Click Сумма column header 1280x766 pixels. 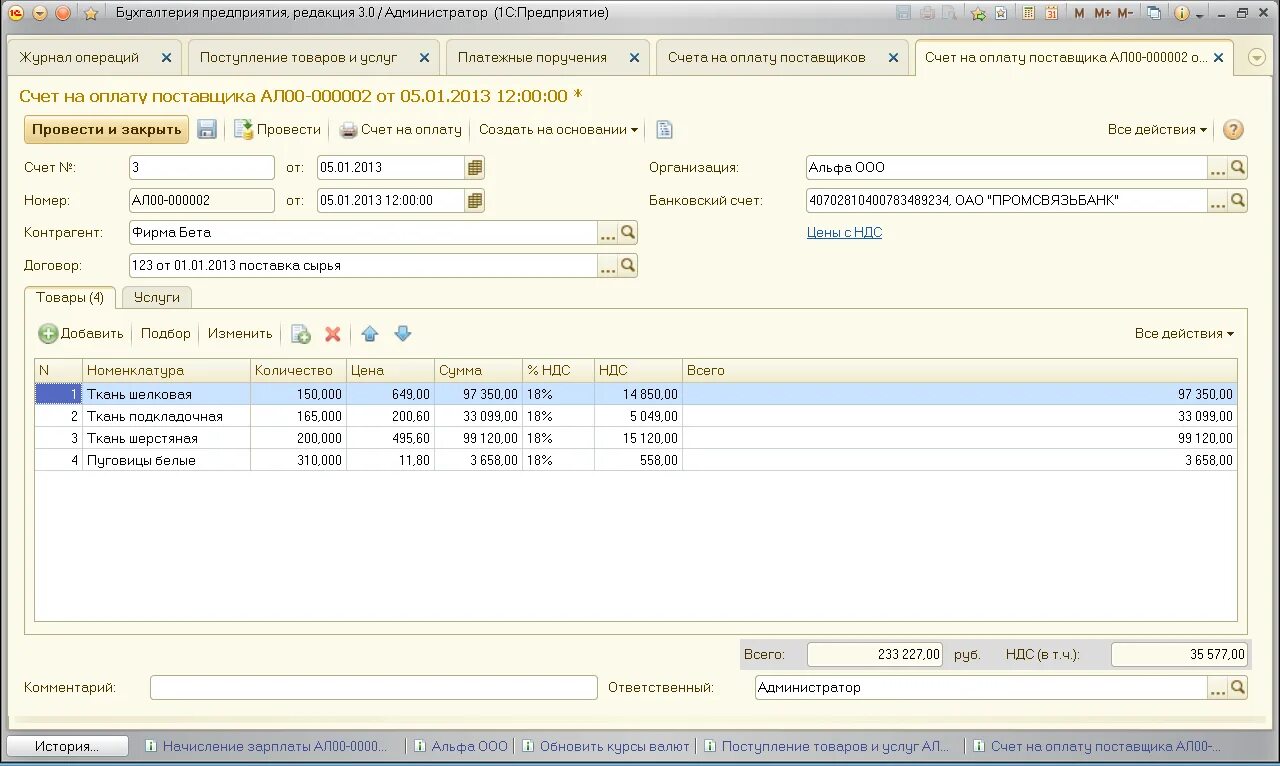tap(478, 370)
